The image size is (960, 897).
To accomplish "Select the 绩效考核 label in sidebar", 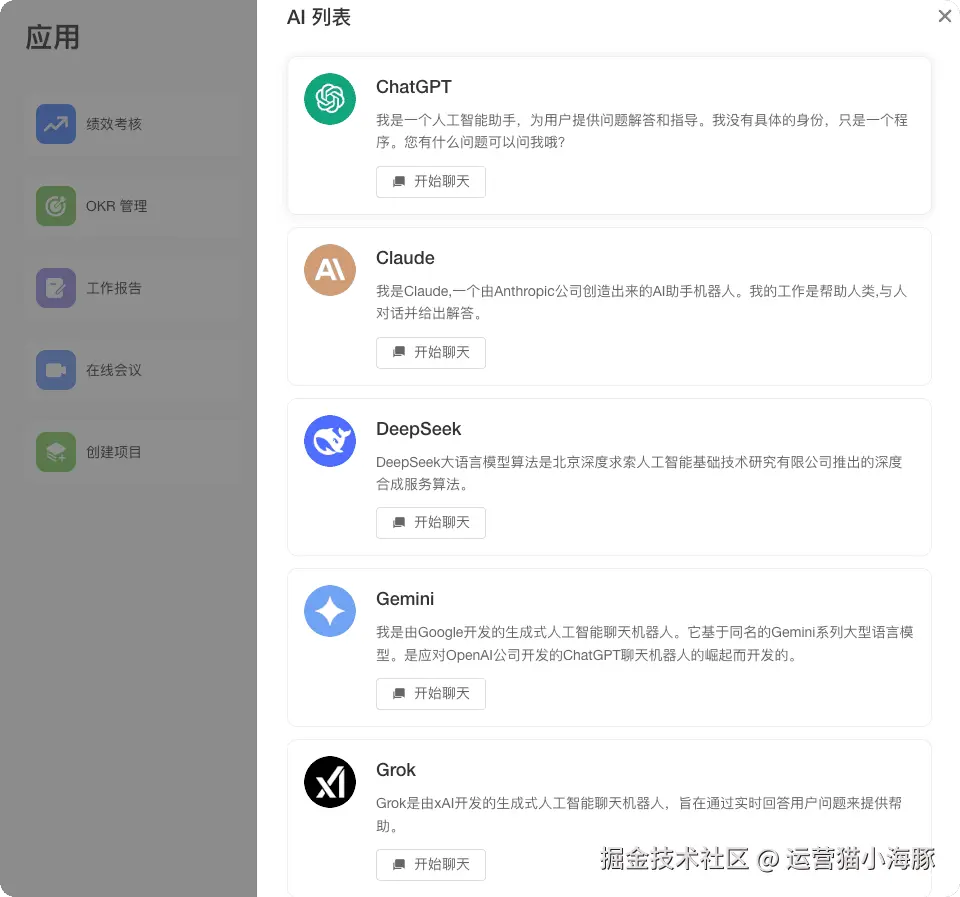I will 114,124.
